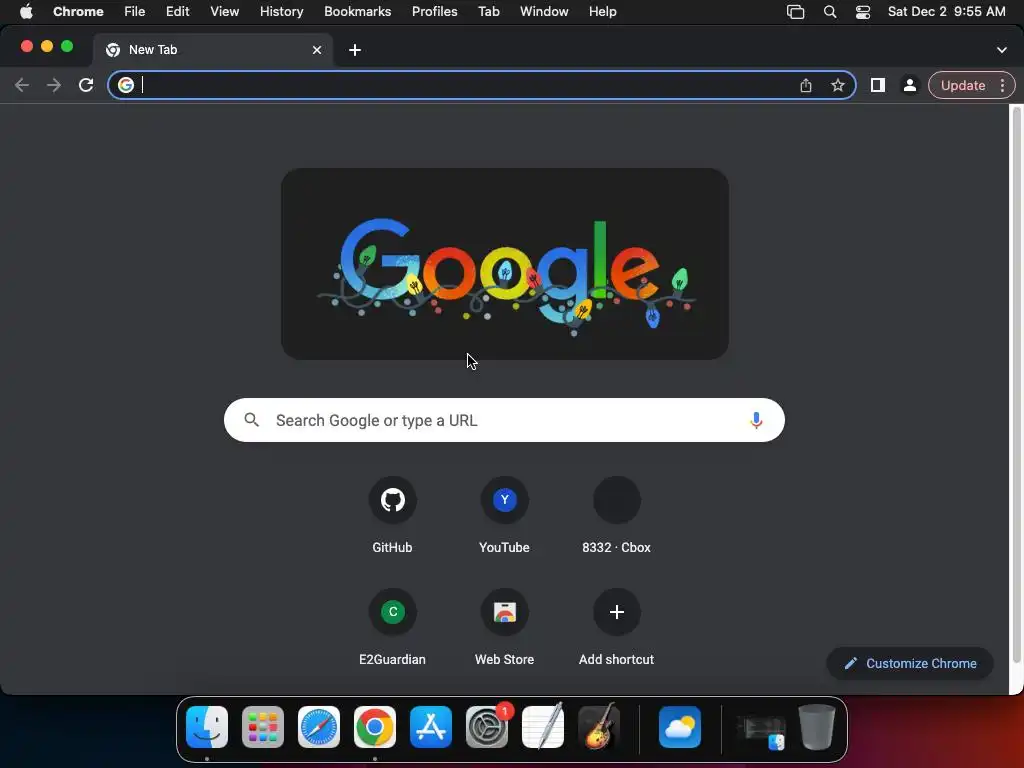1024x768 pixels.
Task: Click the screen mirroring menu bar icon
Action: click(x=795, y=12)
